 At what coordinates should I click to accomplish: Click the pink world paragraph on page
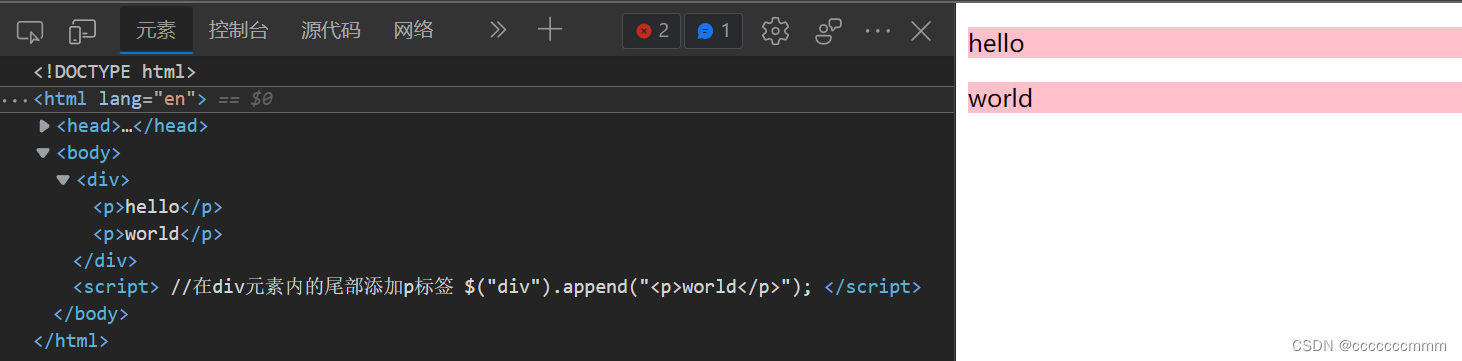(1214, 98)
